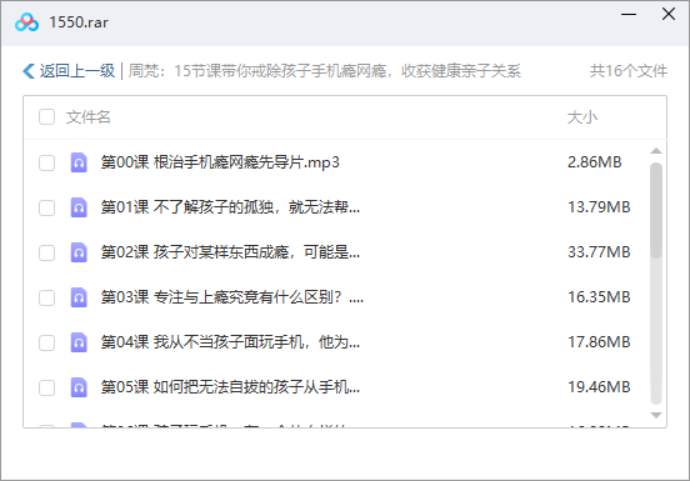Select checkbox for 第05课 file

[47, 387]
